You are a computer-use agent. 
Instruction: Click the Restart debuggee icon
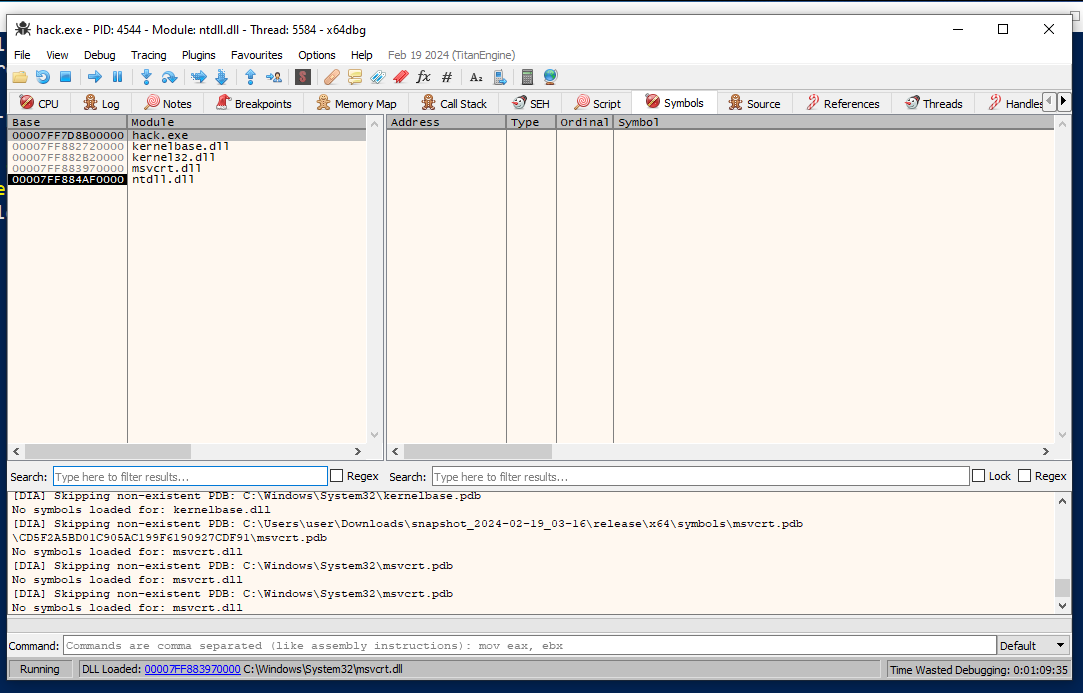coord(43,77)
